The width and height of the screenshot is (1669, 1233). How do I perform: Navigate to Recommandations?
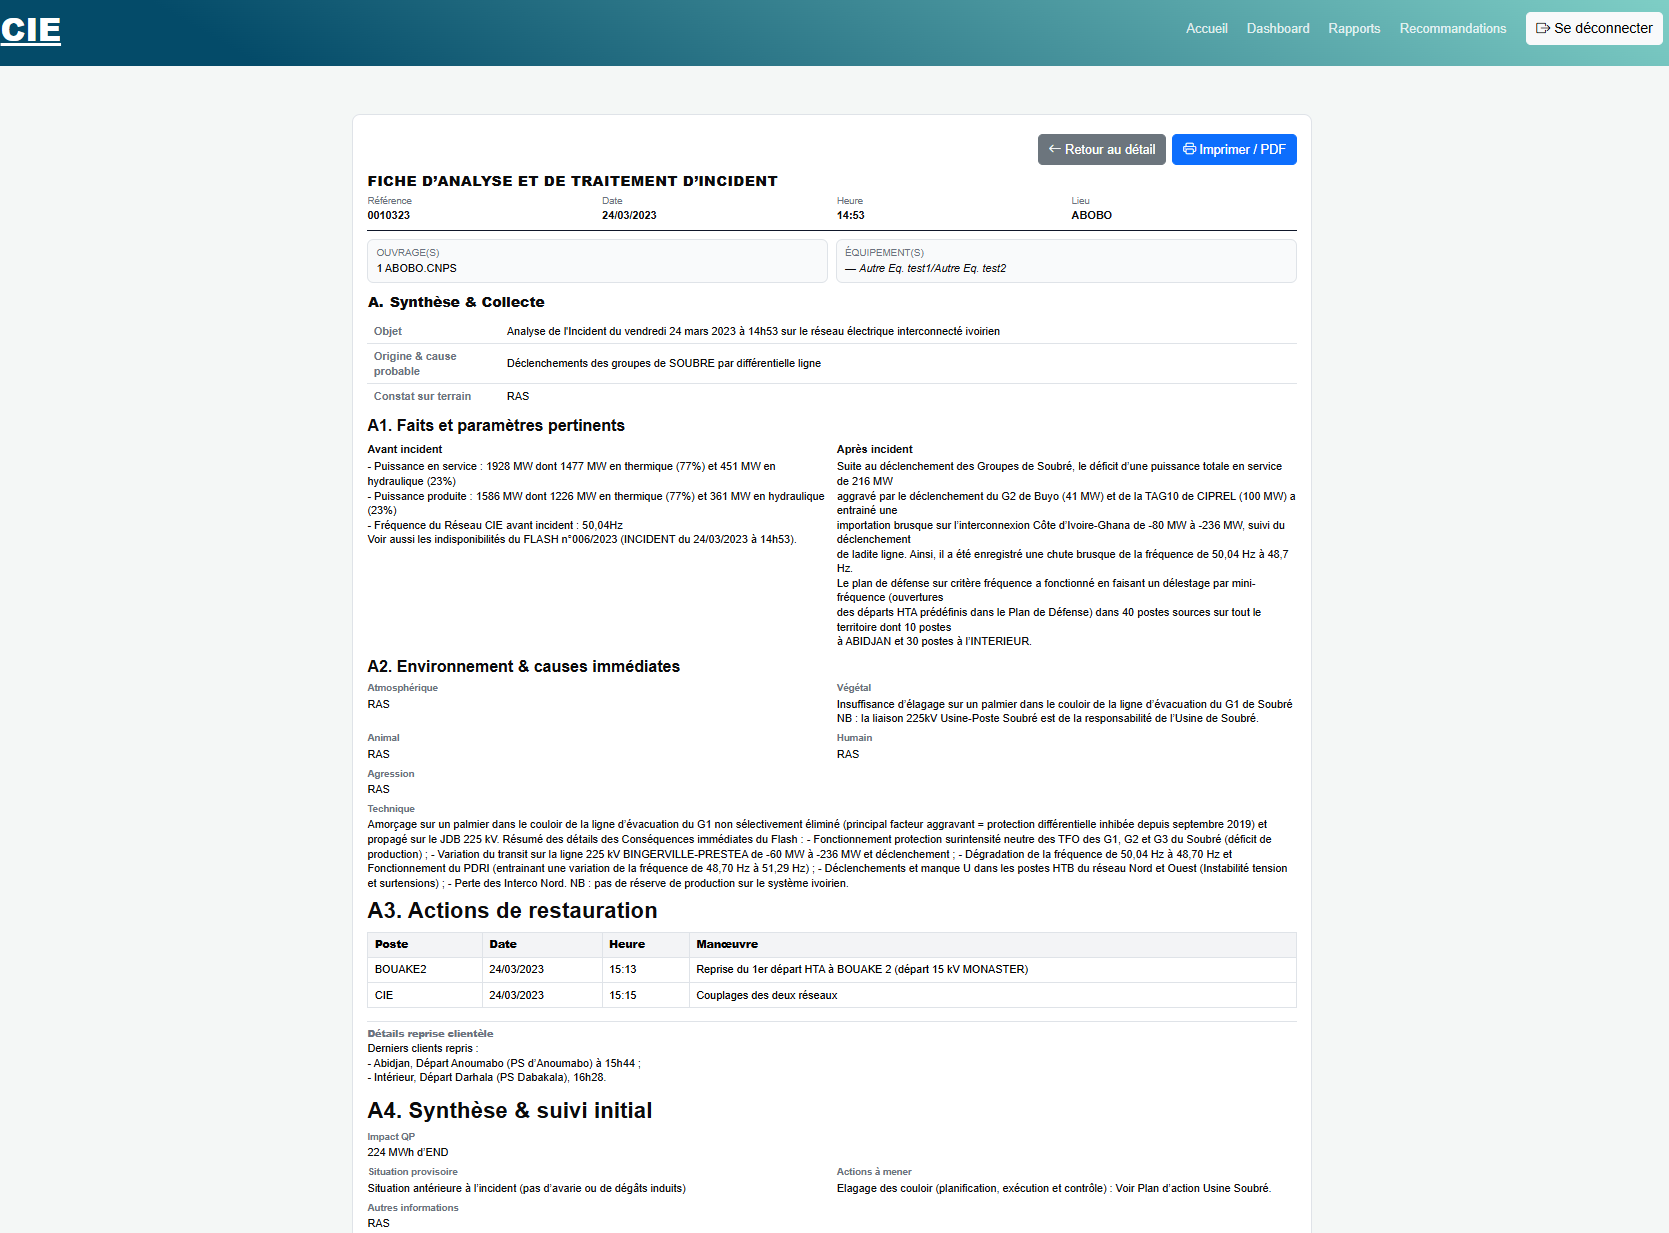click(x=1452, y=28)
